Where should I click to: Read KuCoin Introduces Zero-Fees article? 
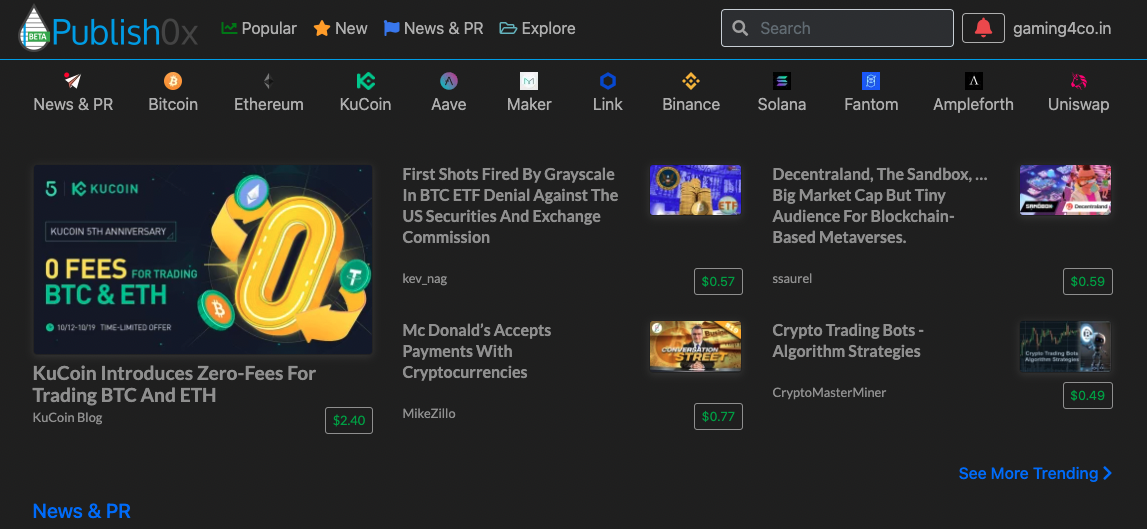tap(174, 384)
